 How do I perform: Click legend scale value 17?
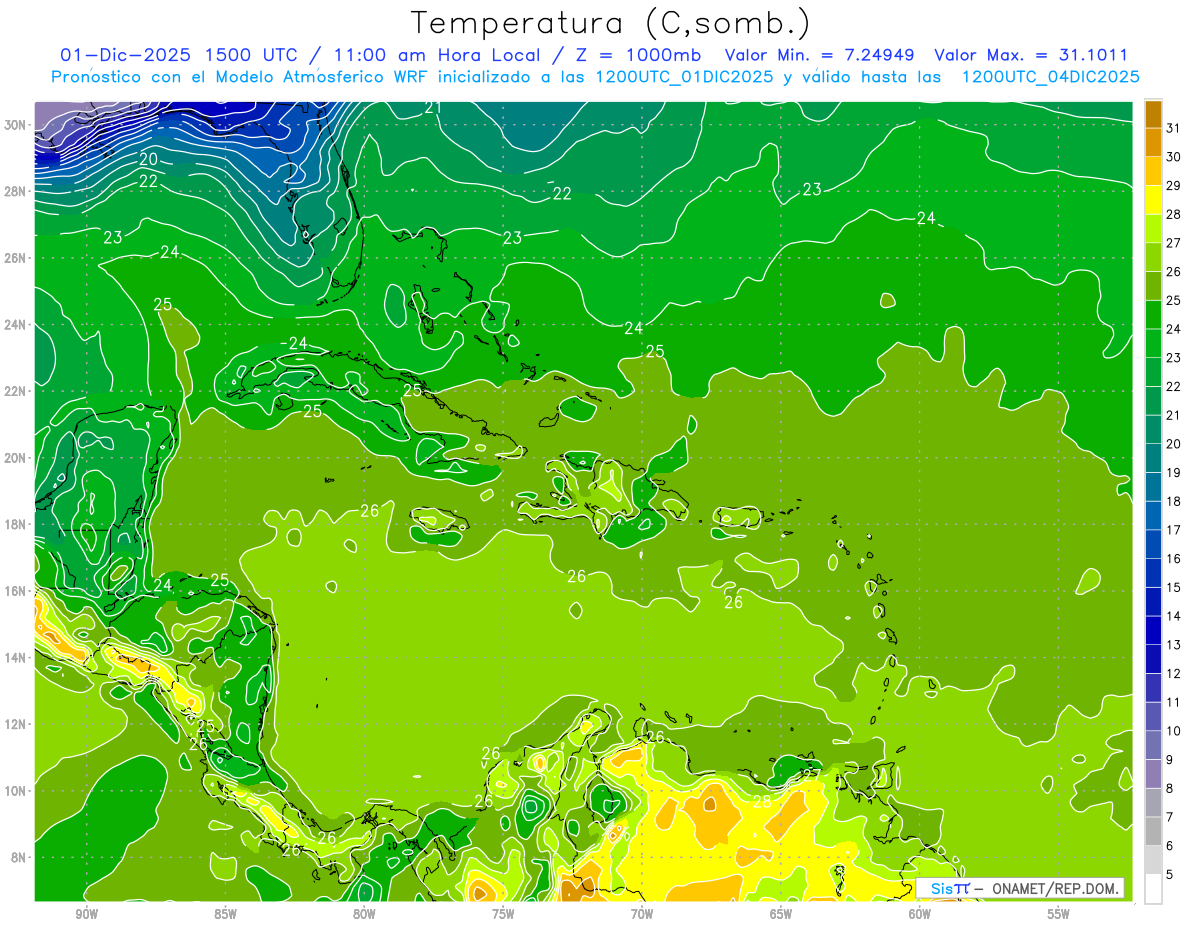coord(1174,530)
